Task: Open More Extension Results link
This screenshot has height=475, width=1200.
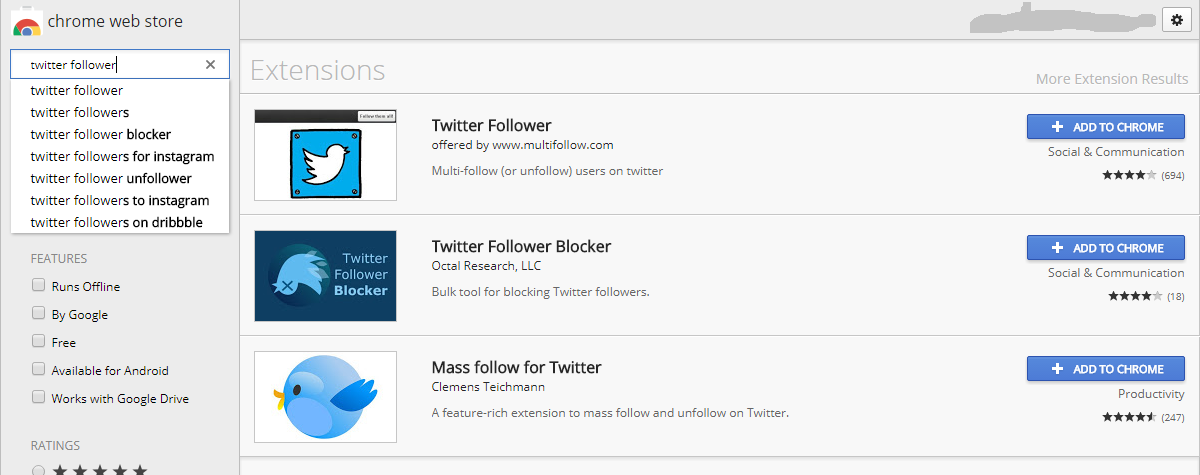Action: pyautogui.click(x=1111, y=79)
